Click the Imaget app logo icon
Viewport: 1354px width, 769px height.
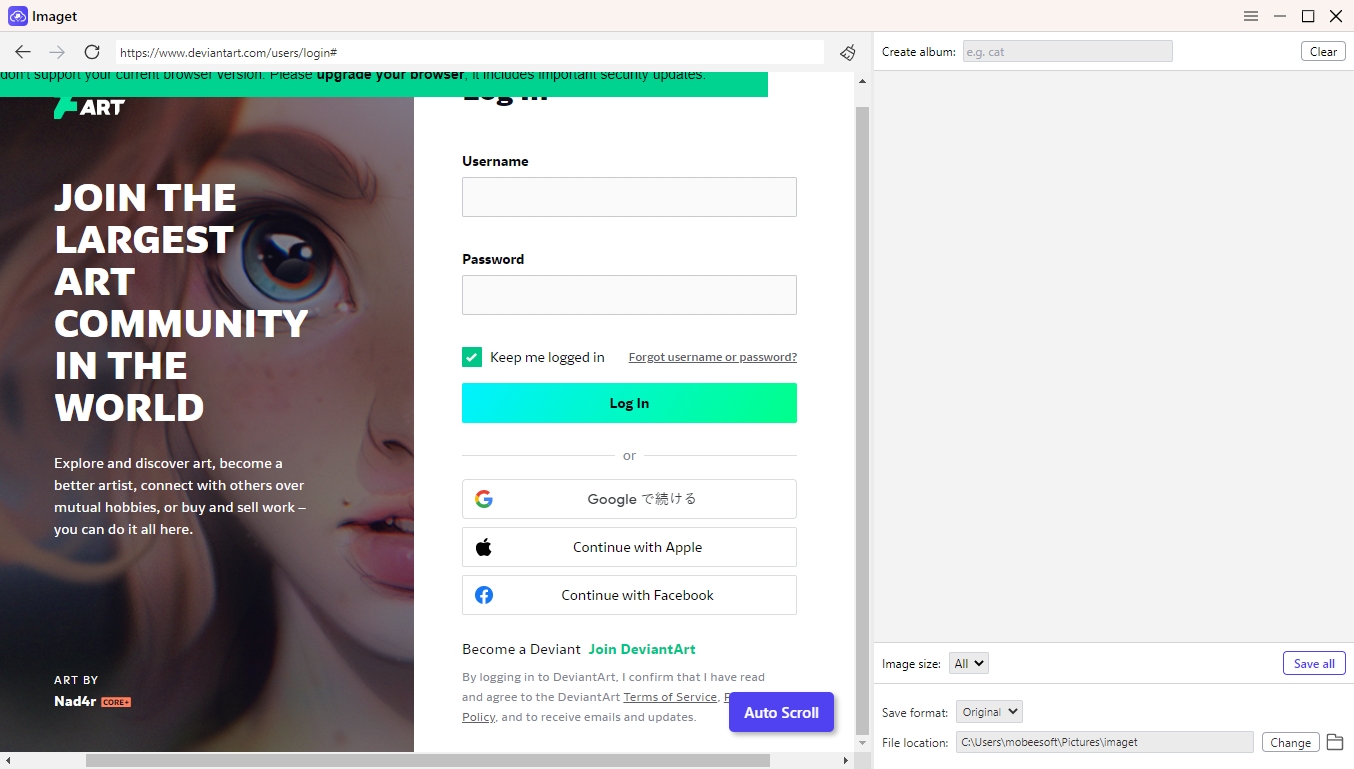click(17, 16)
